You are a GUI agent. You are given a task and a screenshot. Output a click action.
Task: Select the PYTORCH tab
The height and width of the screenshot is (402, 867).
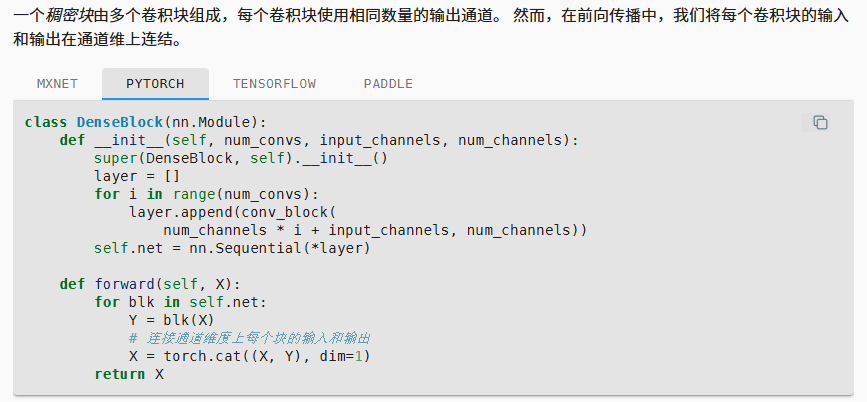[x=155, y=84]
